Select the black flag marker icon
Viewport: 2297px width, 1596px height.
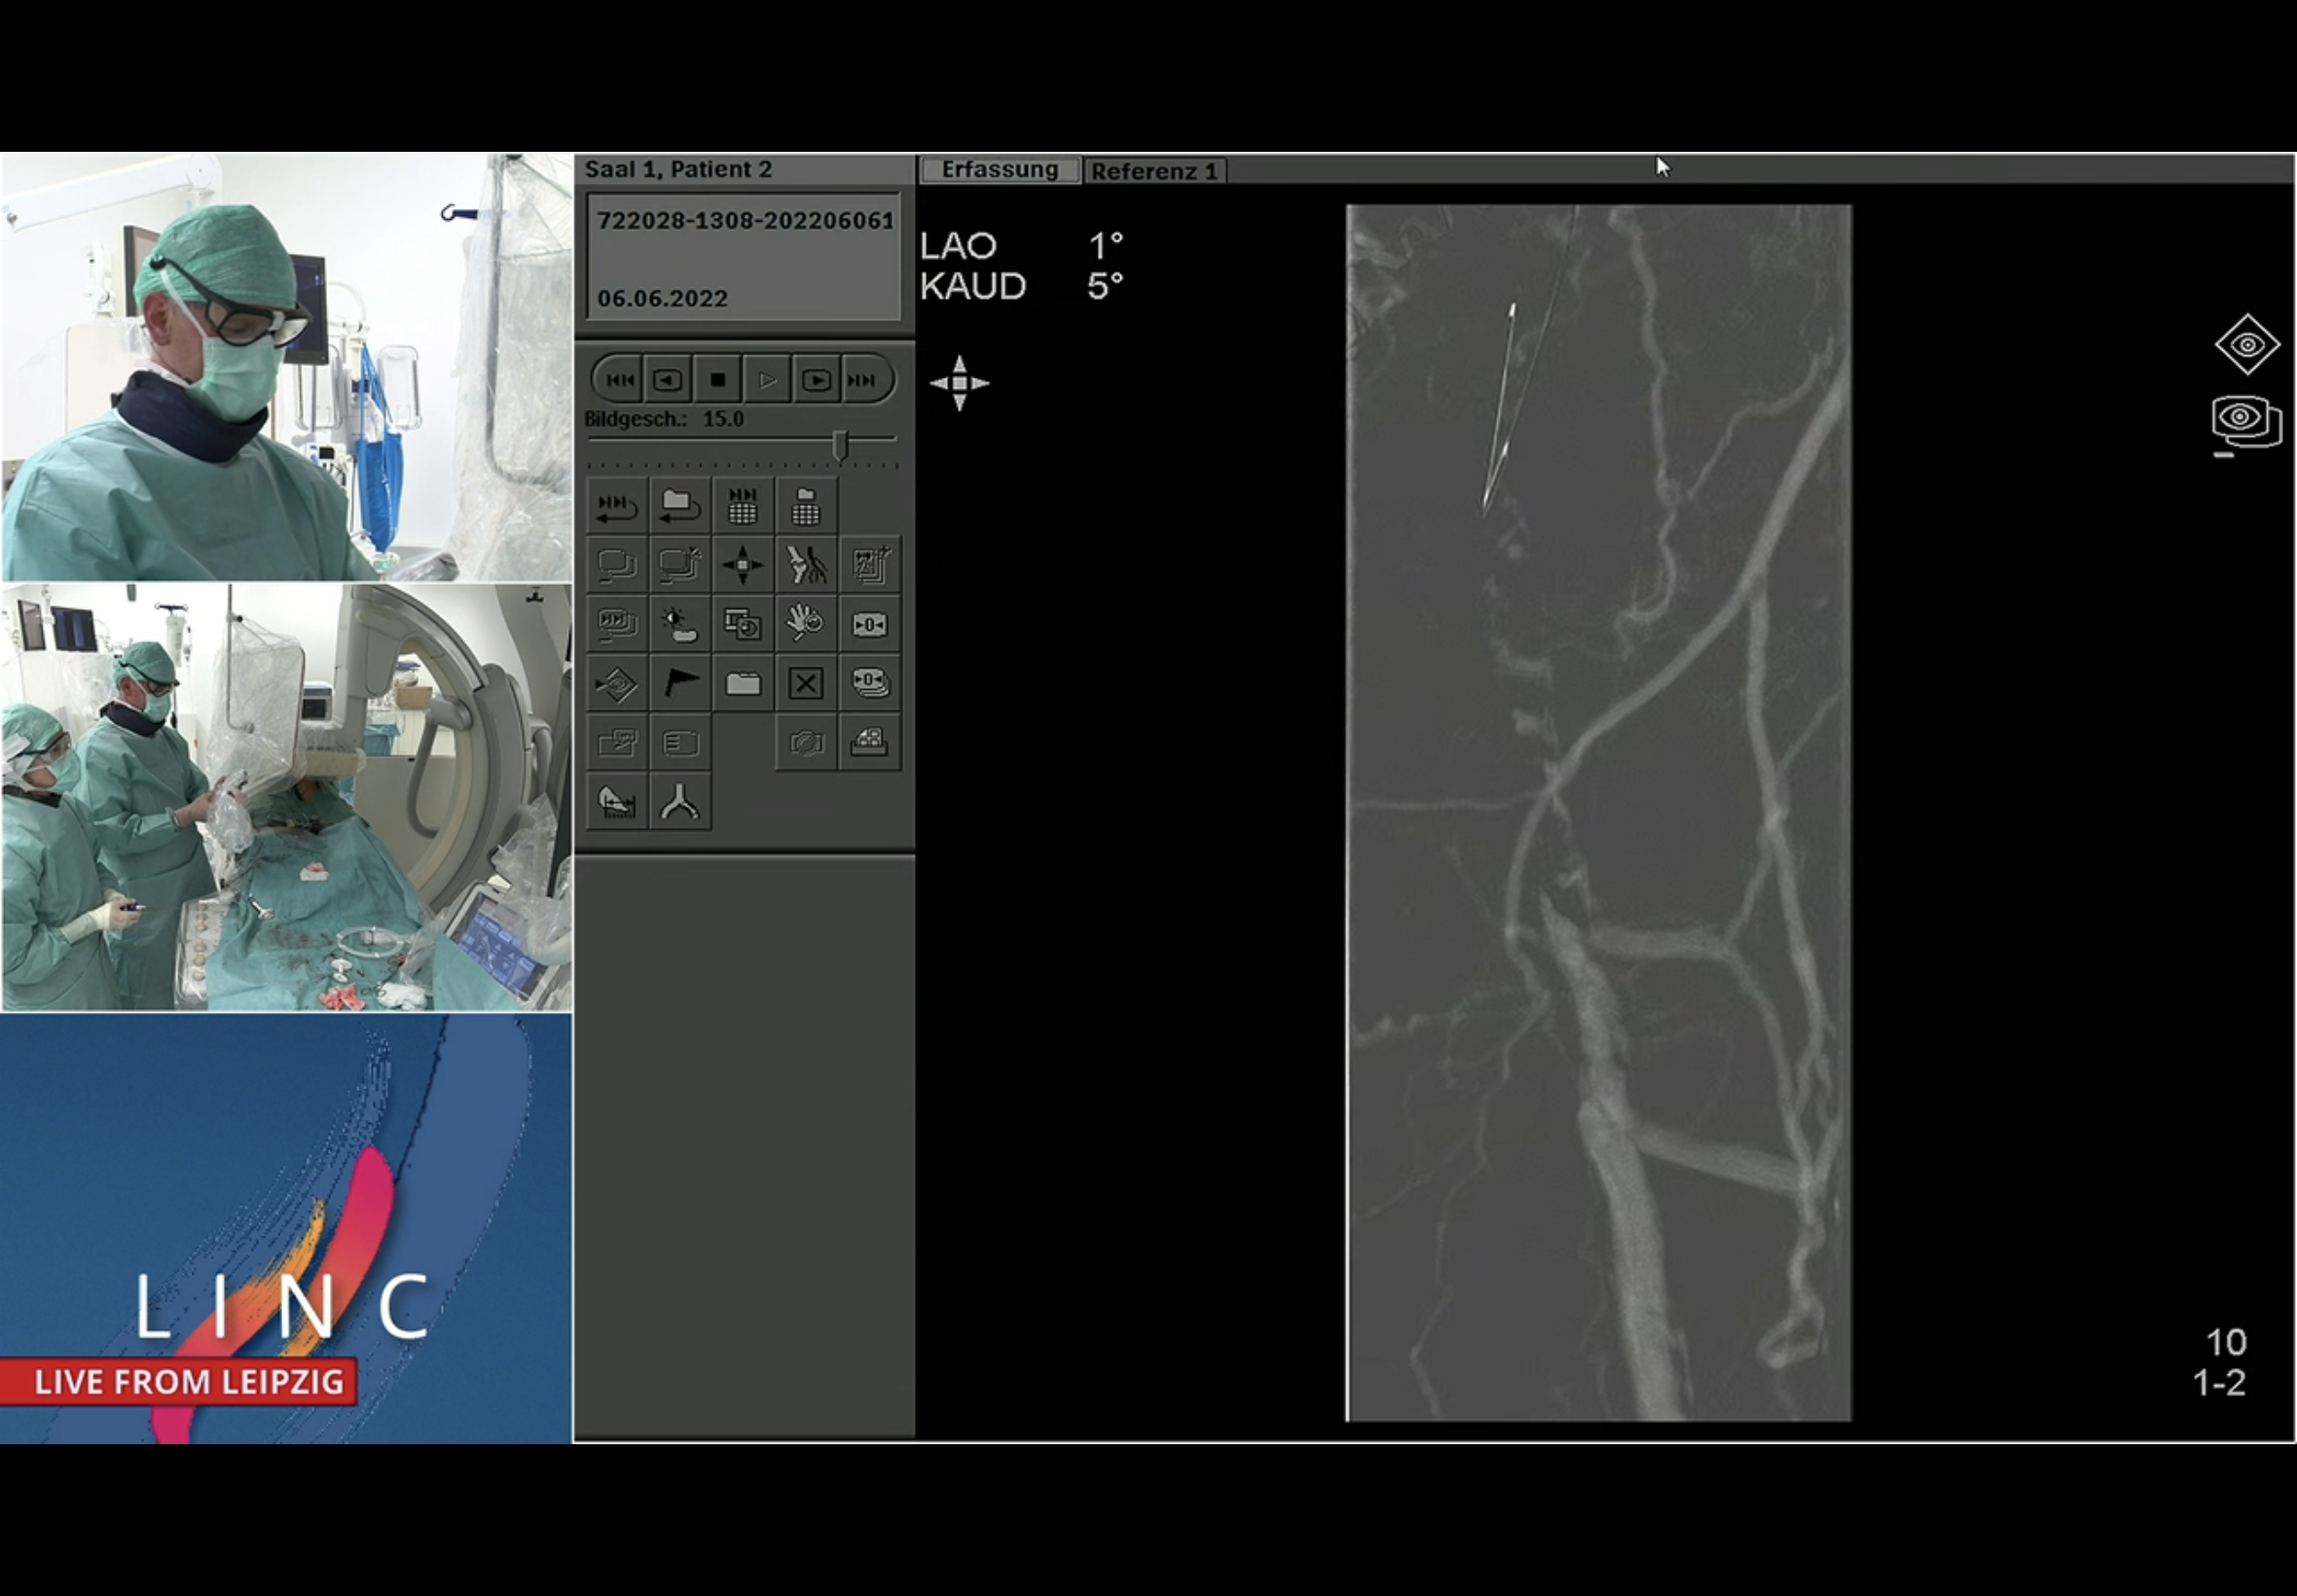click(680, 684)
